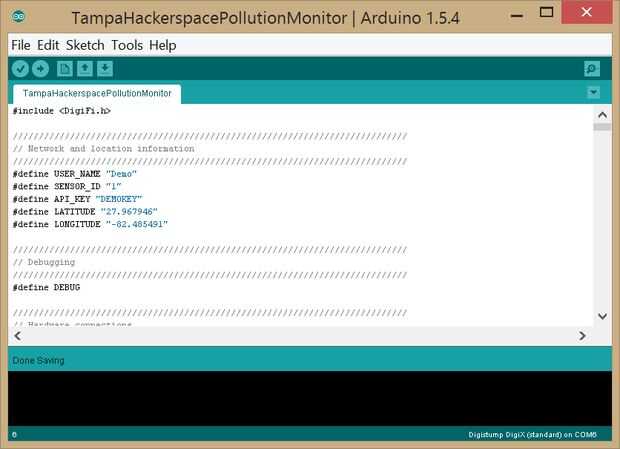Click the #include <DigiFi.h> line
Screen dimensions: 620x449
pyautogui.click(x=62, y=111)
